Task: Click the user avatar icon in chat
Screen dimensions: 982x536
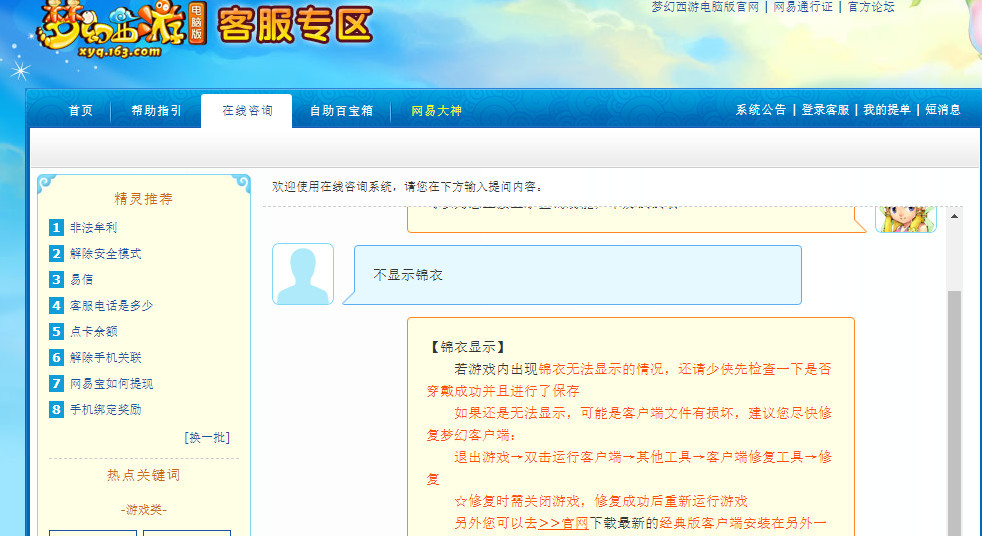Action: 303,274
